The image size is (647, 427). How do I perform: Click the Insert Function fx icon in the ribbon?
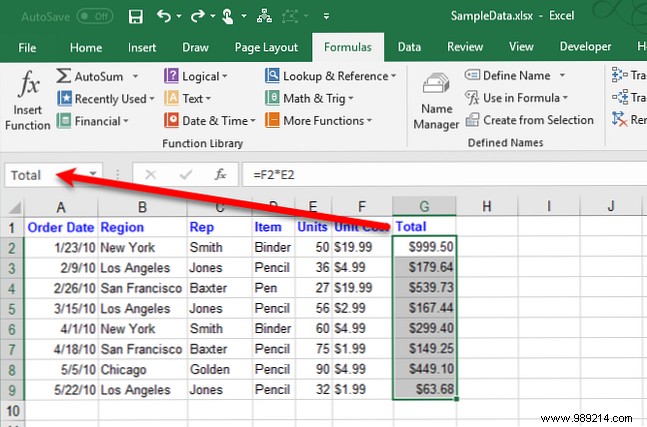pos(28,84)
